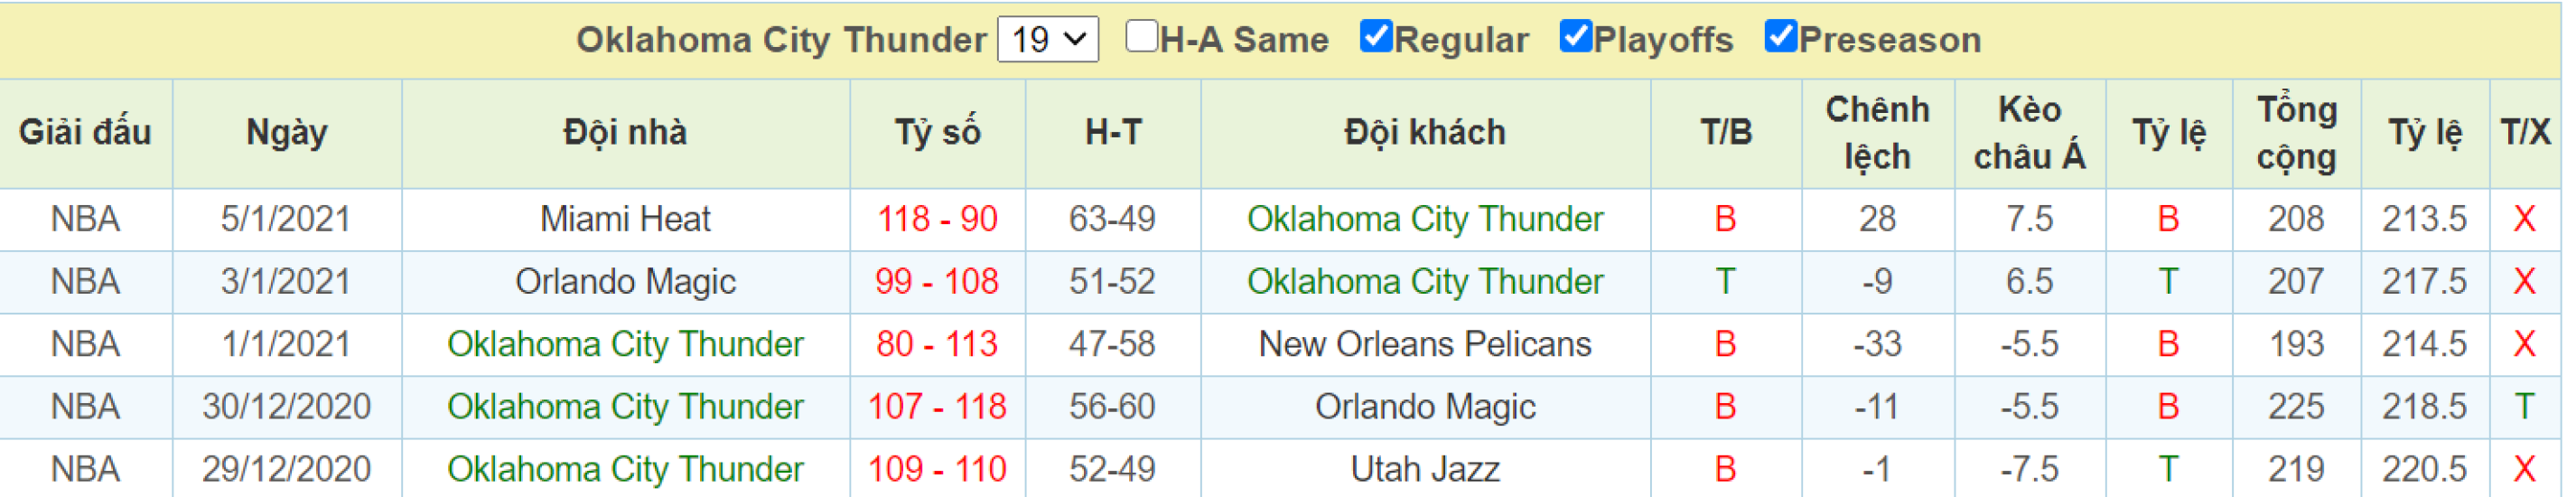Click Oklahoma City Thunder on 1/1/2021 row
The width and height of the screenshot is (2576, 497).
click(625, 344)
